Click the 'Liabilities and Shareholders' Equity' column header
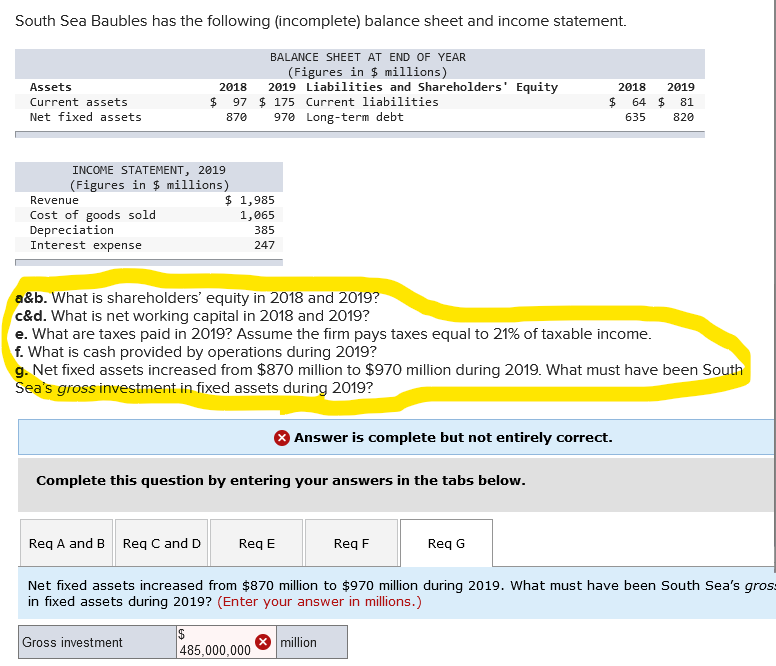This screenshot has width=776, height=666. 432,87
